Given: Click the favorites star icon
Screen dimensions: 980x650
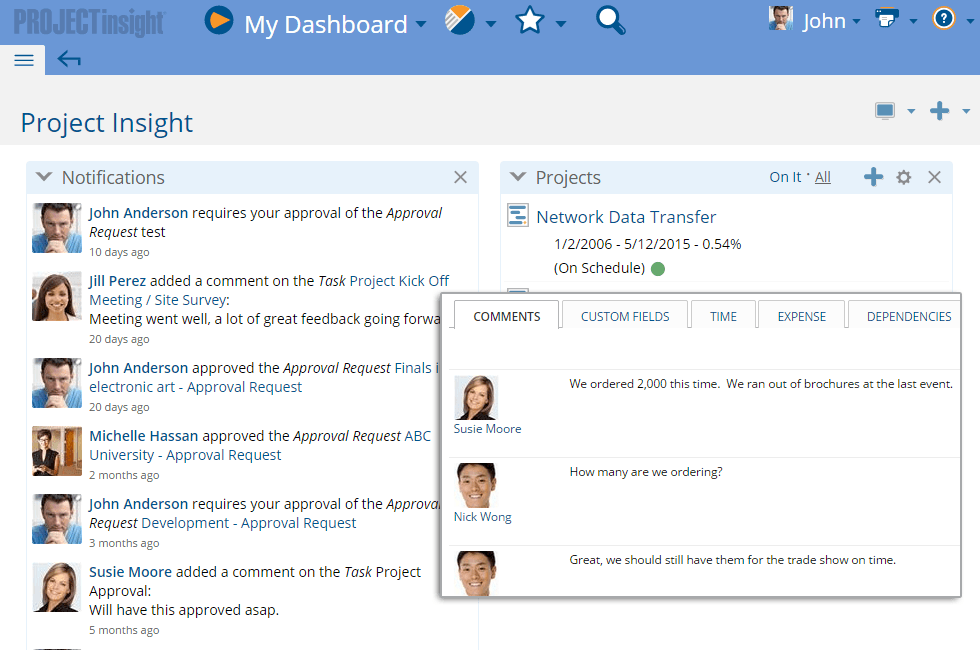Looking at the screenshot, I should tap(530, 20).
